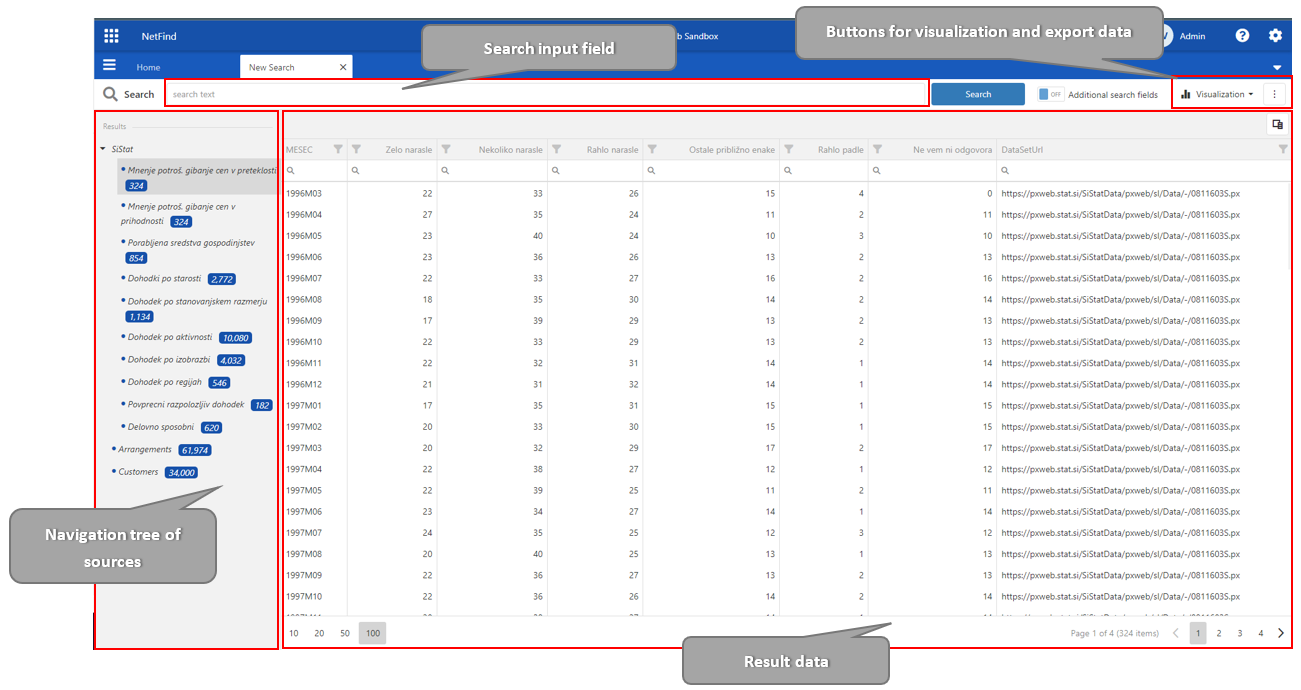The image size is (1301, 690).
Task: Click the blue Search button
Action: [977, 94]
